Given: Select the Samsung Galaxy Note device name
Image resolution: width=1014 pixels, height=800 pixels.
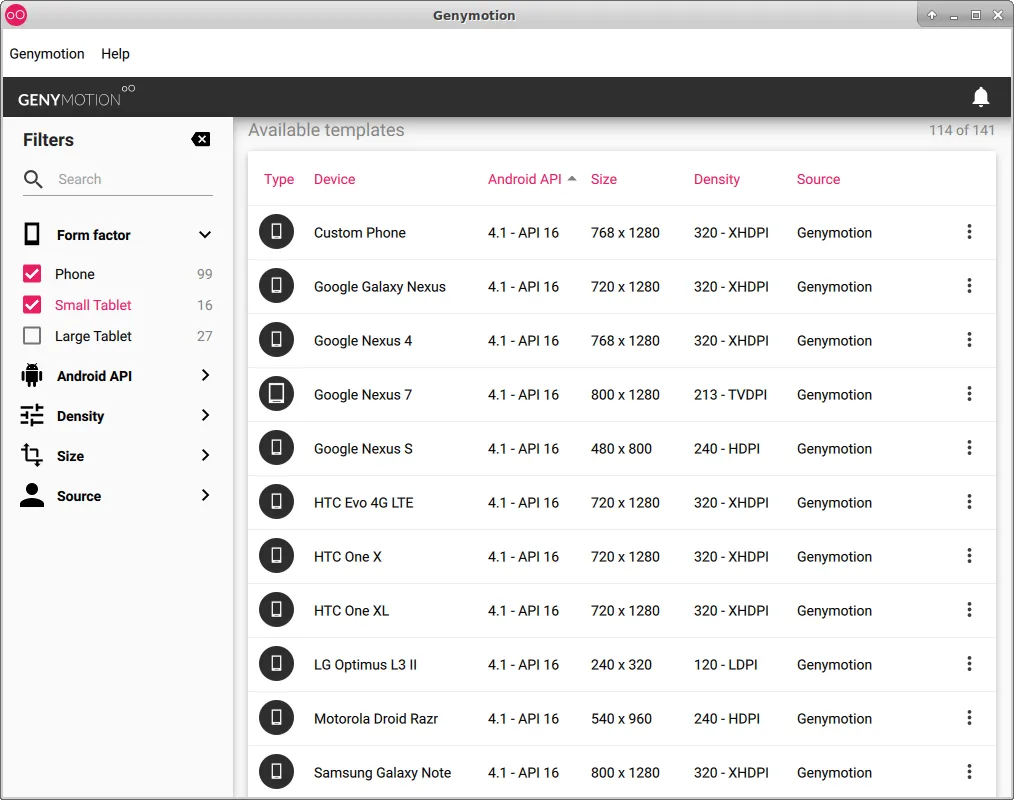Looking at the screenshot, I should pyautogui.click(x=382, y=773).
